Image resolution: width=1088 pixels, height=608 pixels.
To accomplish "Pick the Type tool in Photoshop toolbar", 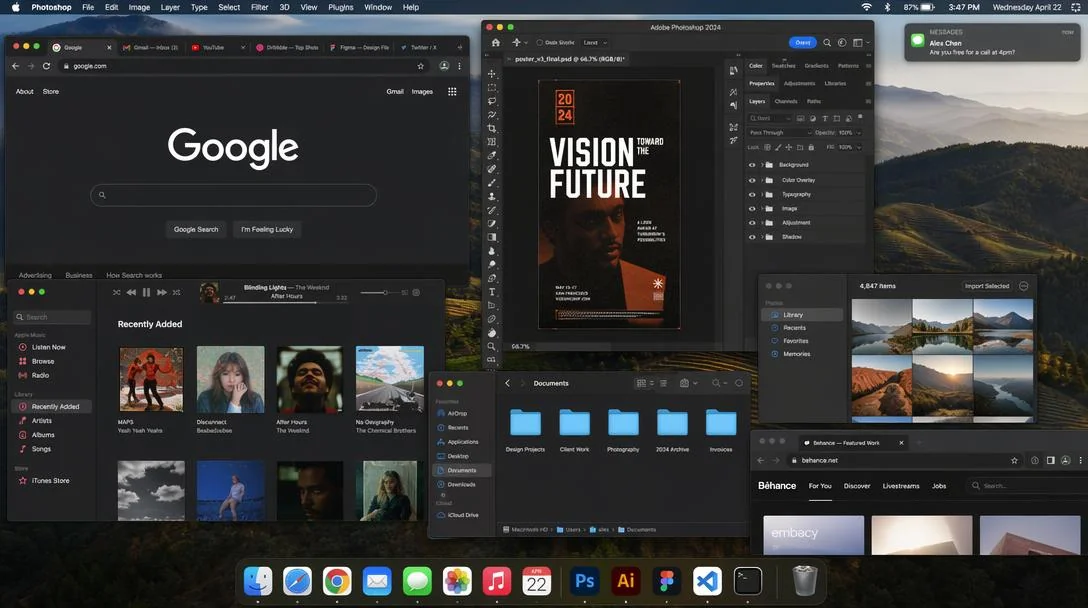I will (x=492, y=292).
